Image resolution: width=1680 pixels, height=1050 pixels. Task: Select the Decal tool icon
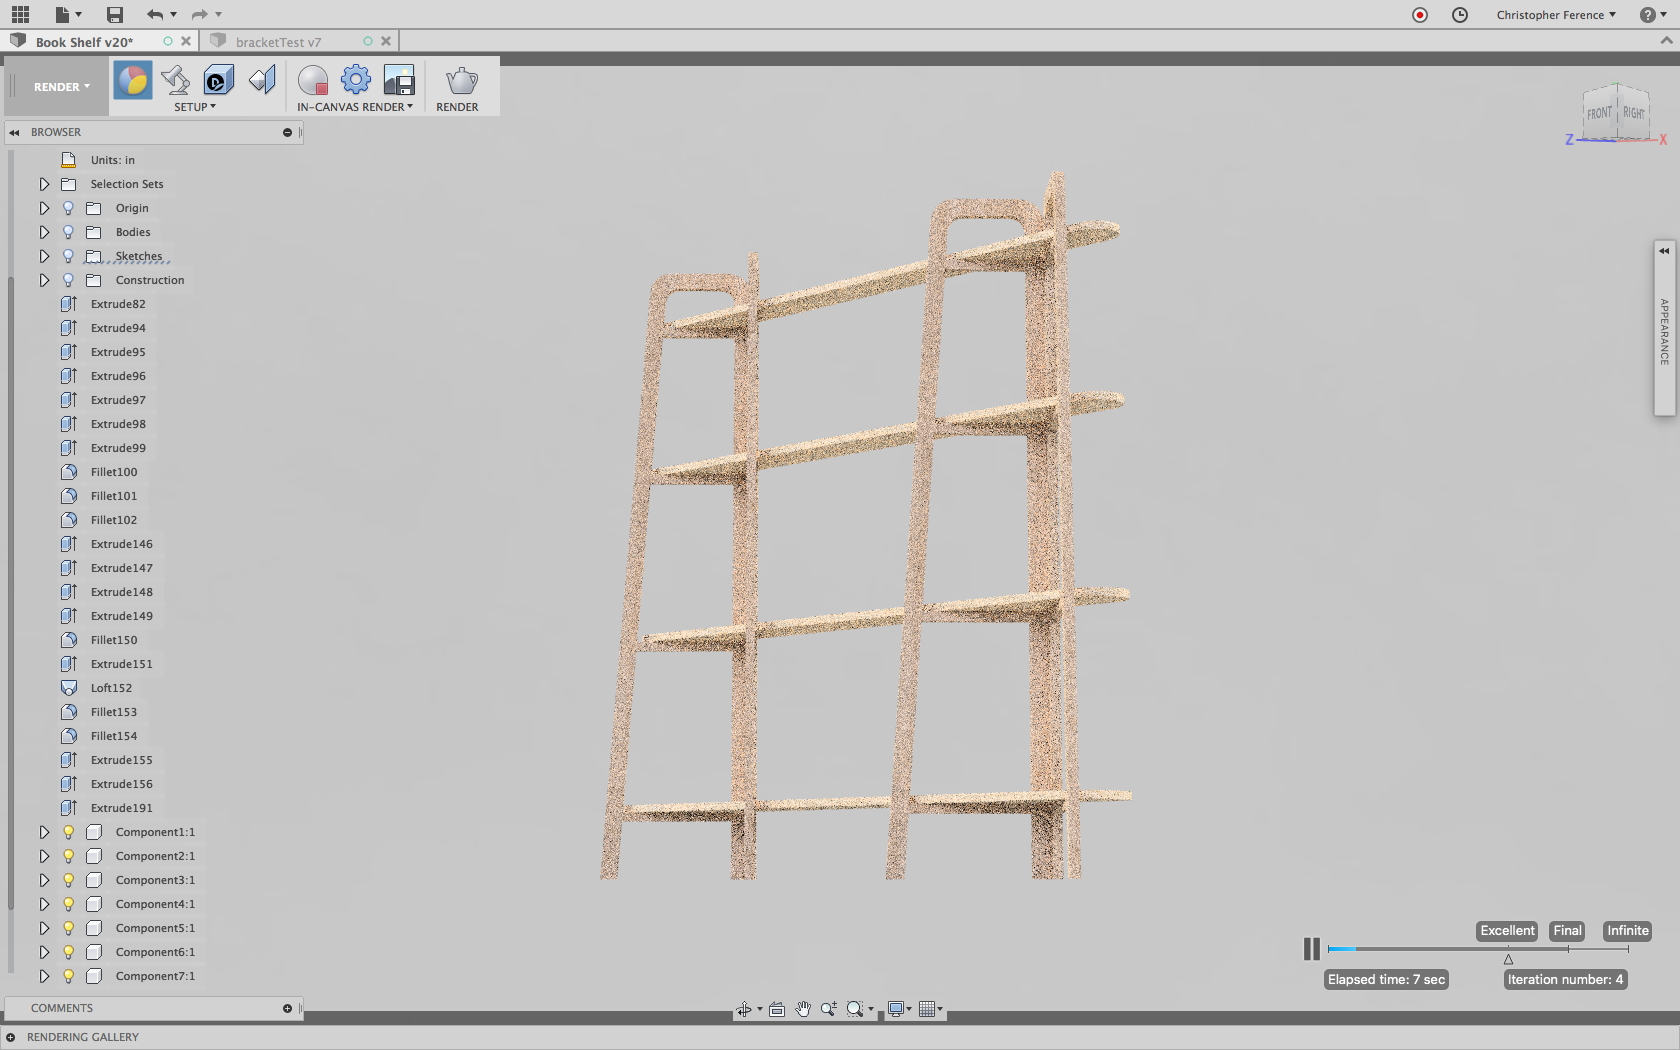click(x=218, y=80)
